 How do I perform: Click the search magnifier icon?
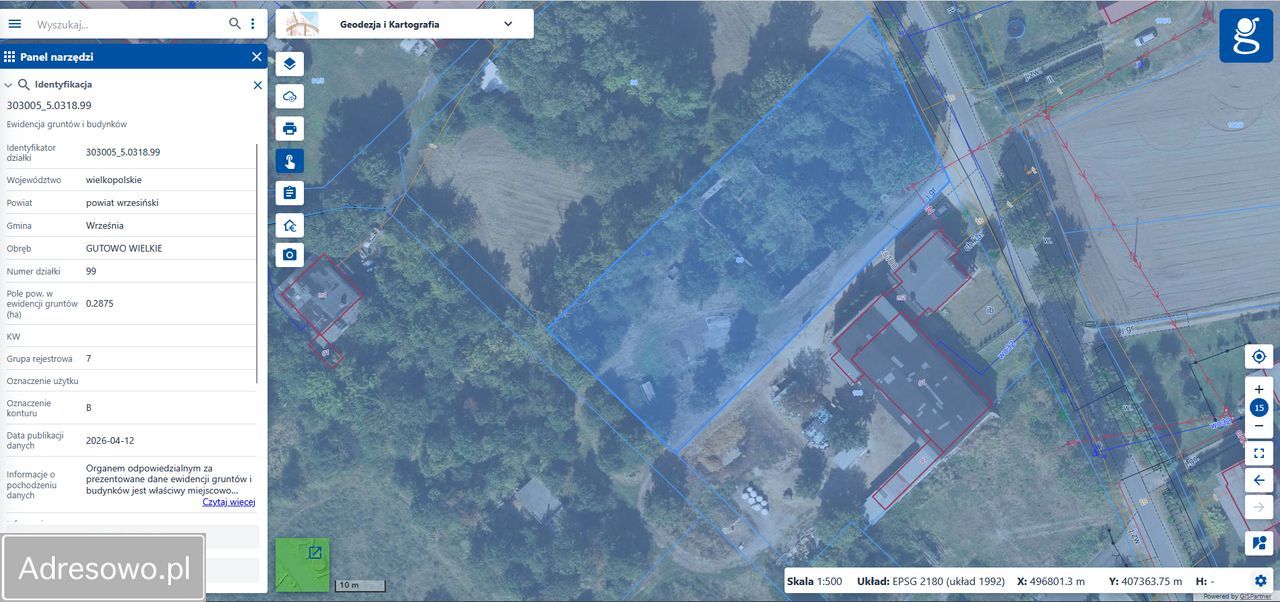coord(235,23)
